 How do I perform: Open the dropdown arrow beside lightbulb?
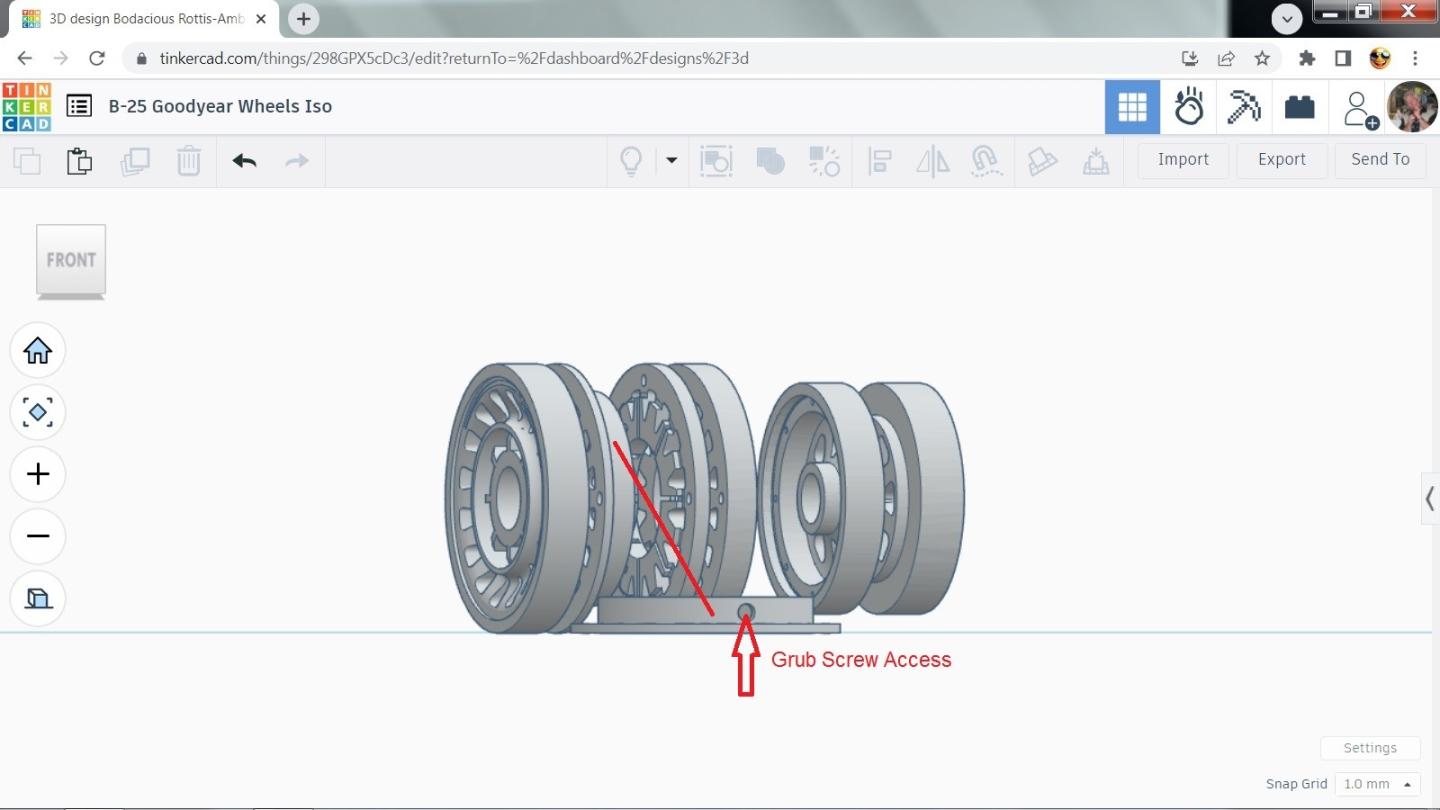click(x=671, y=160)
